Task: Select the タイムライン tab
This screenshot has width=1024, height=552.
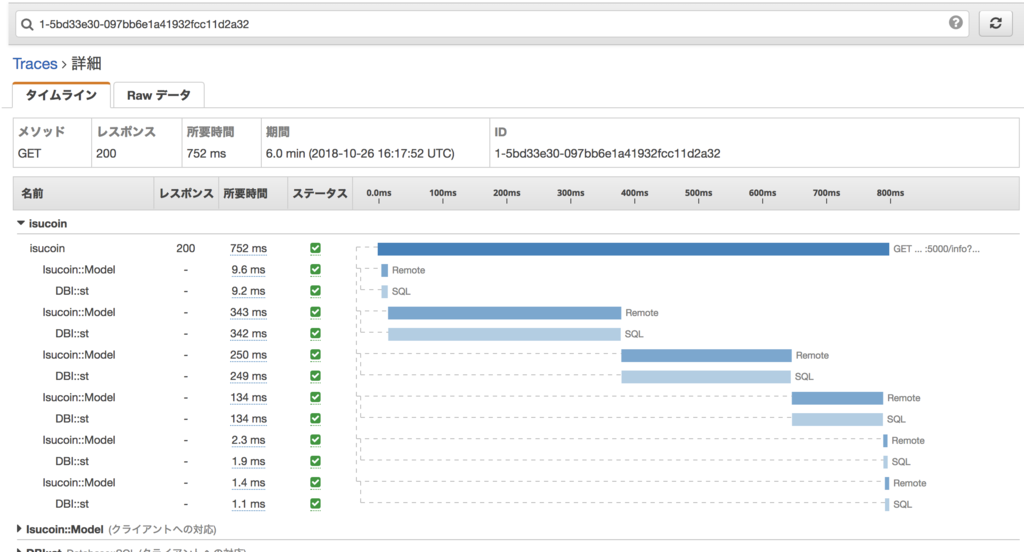Action: (61, 95)
